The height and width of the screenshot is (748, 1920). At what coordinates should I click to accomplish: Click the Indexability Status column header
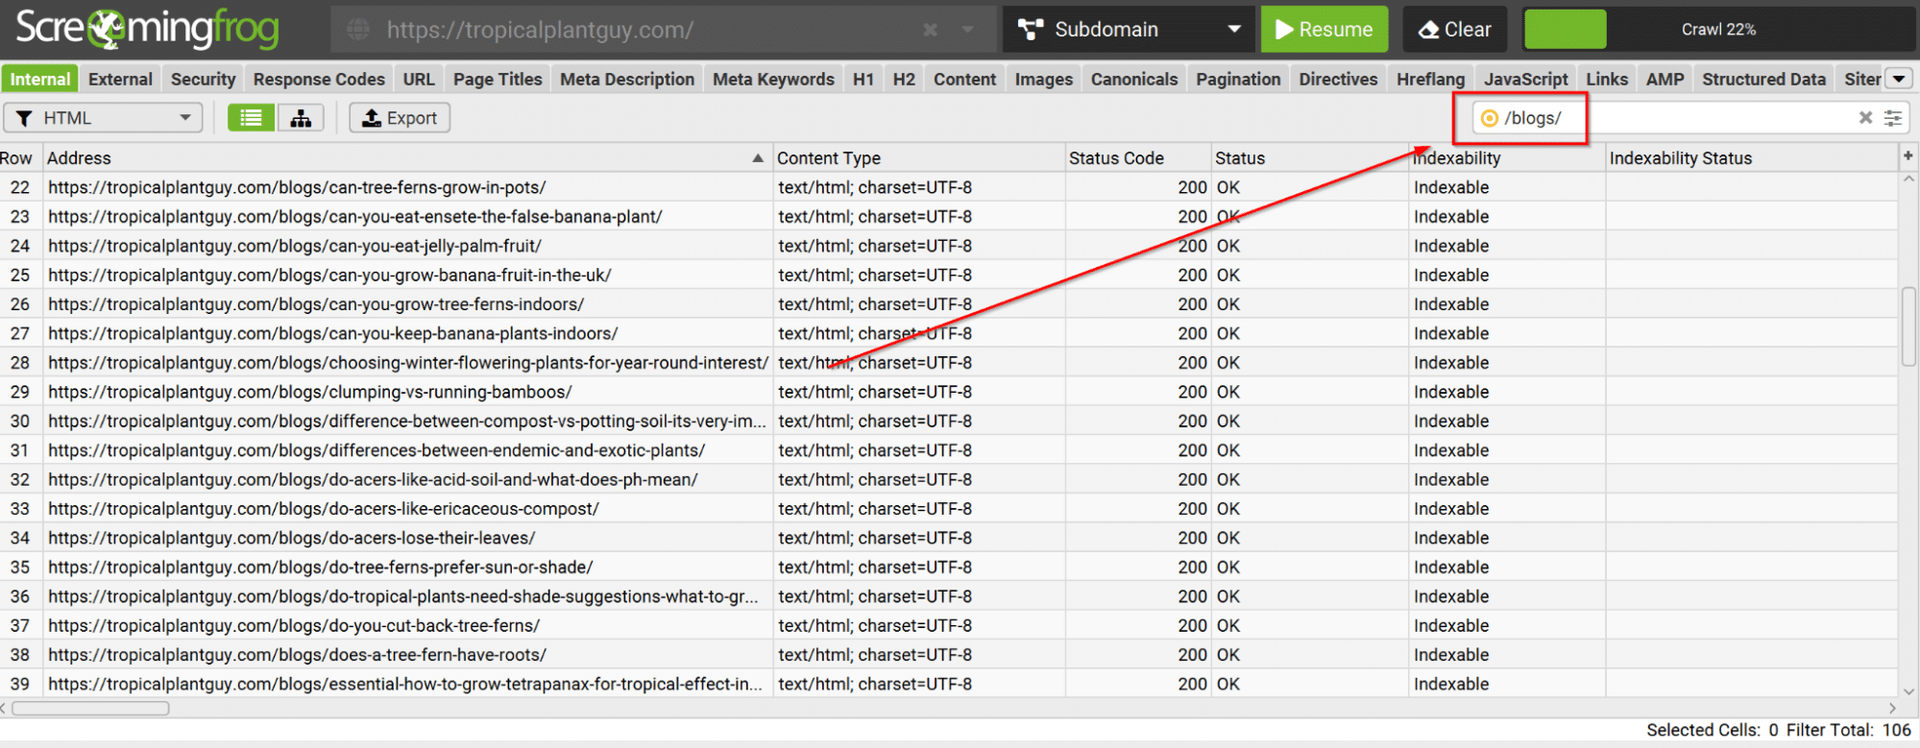1751,158
